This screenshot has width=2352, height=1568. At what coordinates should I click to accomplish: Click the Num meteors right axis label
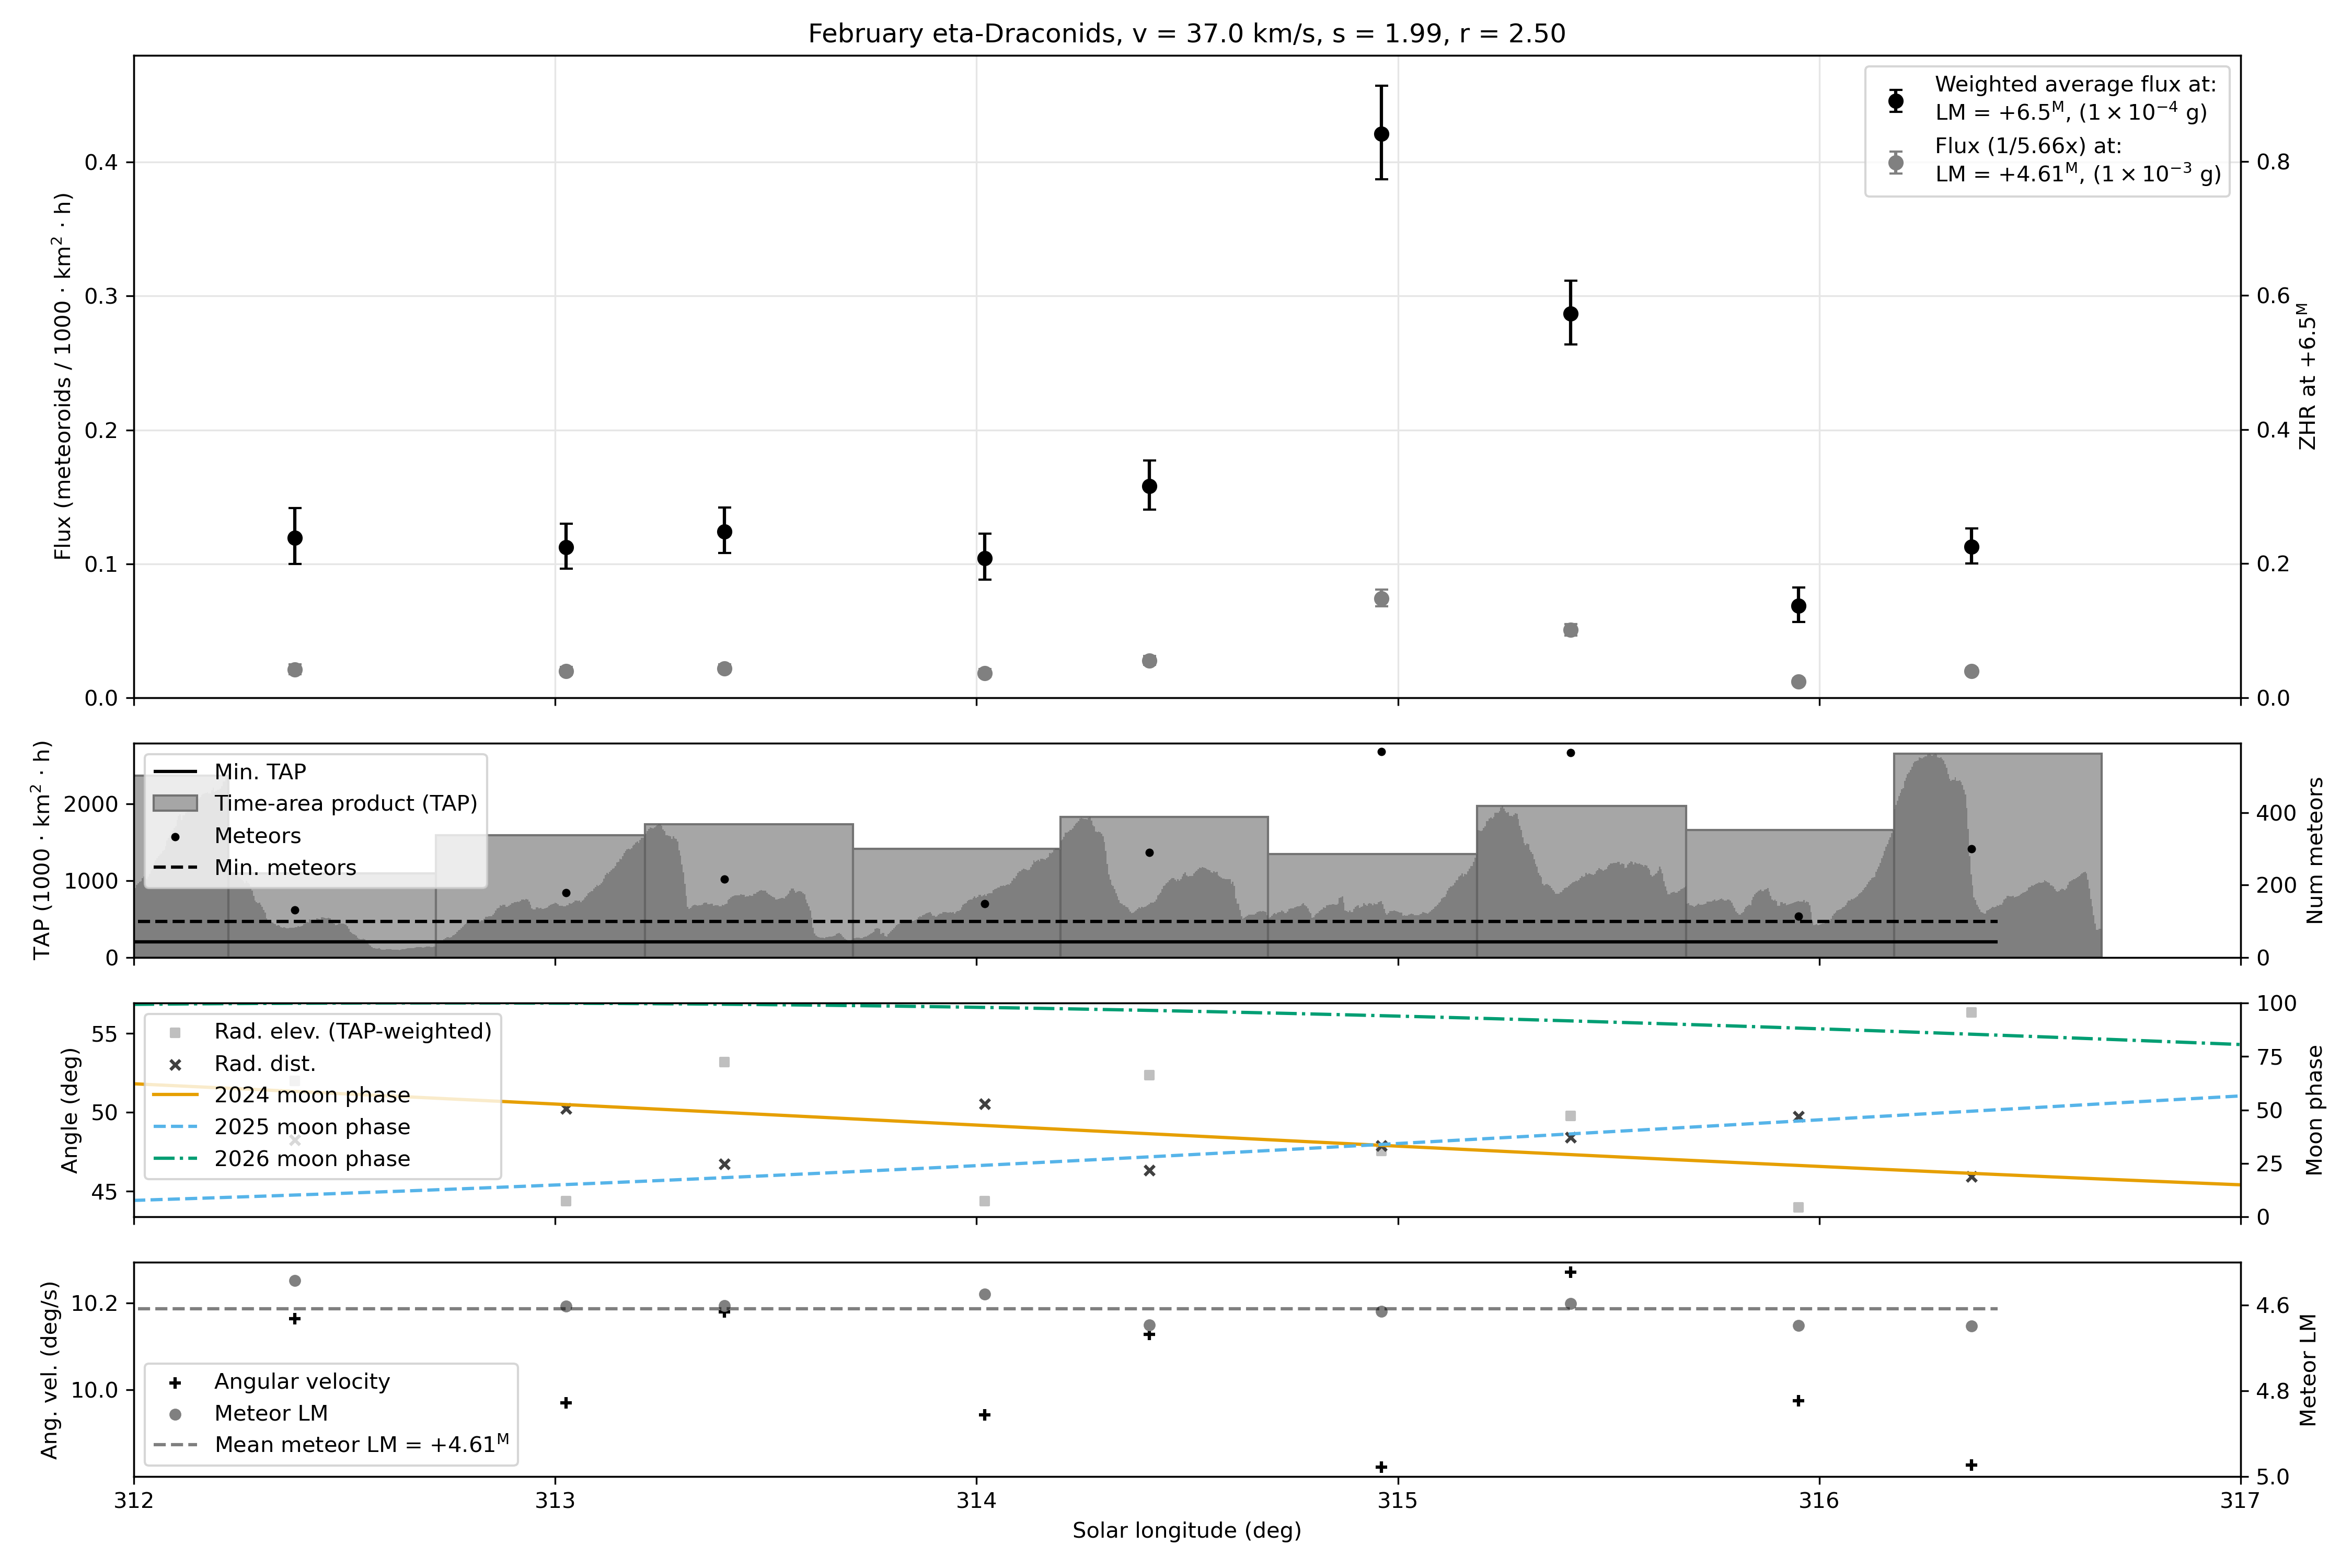click(x=2314, y=850)
